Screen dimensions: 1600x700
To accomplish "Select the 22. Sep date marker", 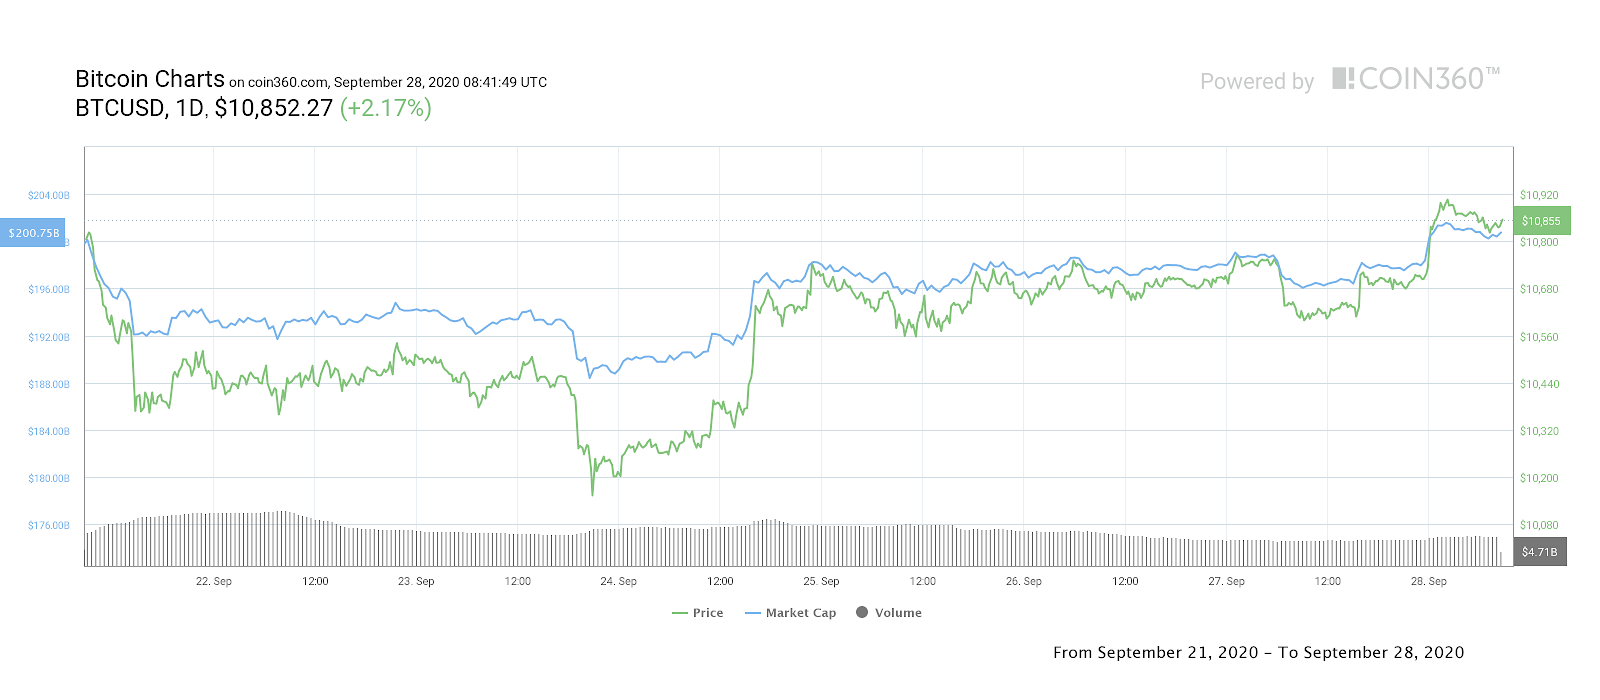I will pyautogui.click(x=213, y=581).
